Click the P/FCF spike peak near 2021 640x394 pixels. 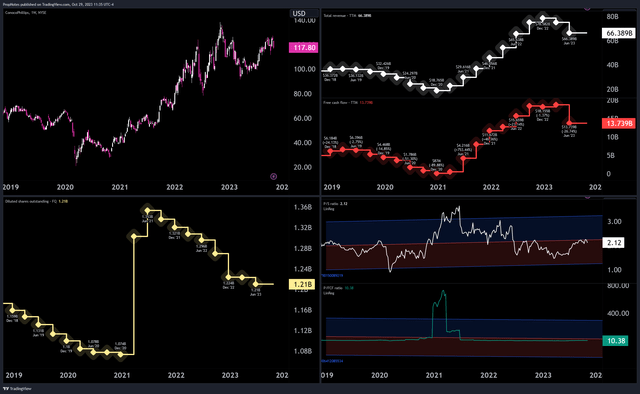pyautogui.click(x=443, y=291)
